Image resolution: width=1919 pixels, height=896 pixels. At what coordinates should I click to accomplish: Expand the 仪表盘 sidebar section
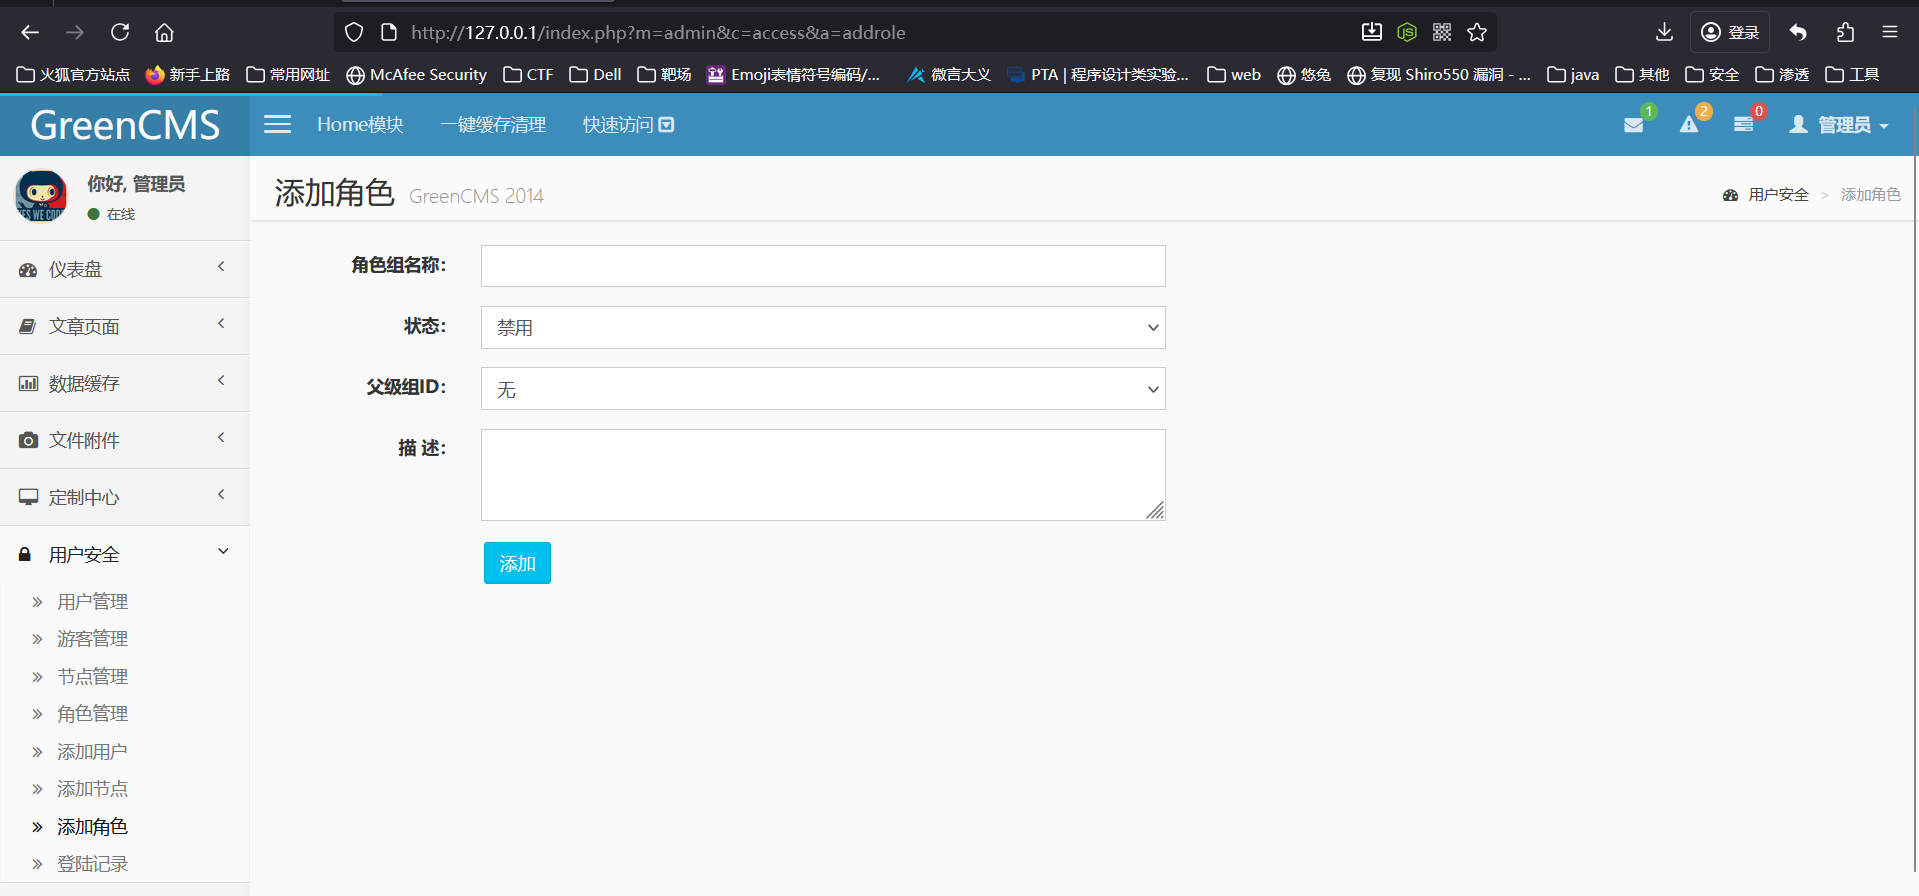click(124, 269)
